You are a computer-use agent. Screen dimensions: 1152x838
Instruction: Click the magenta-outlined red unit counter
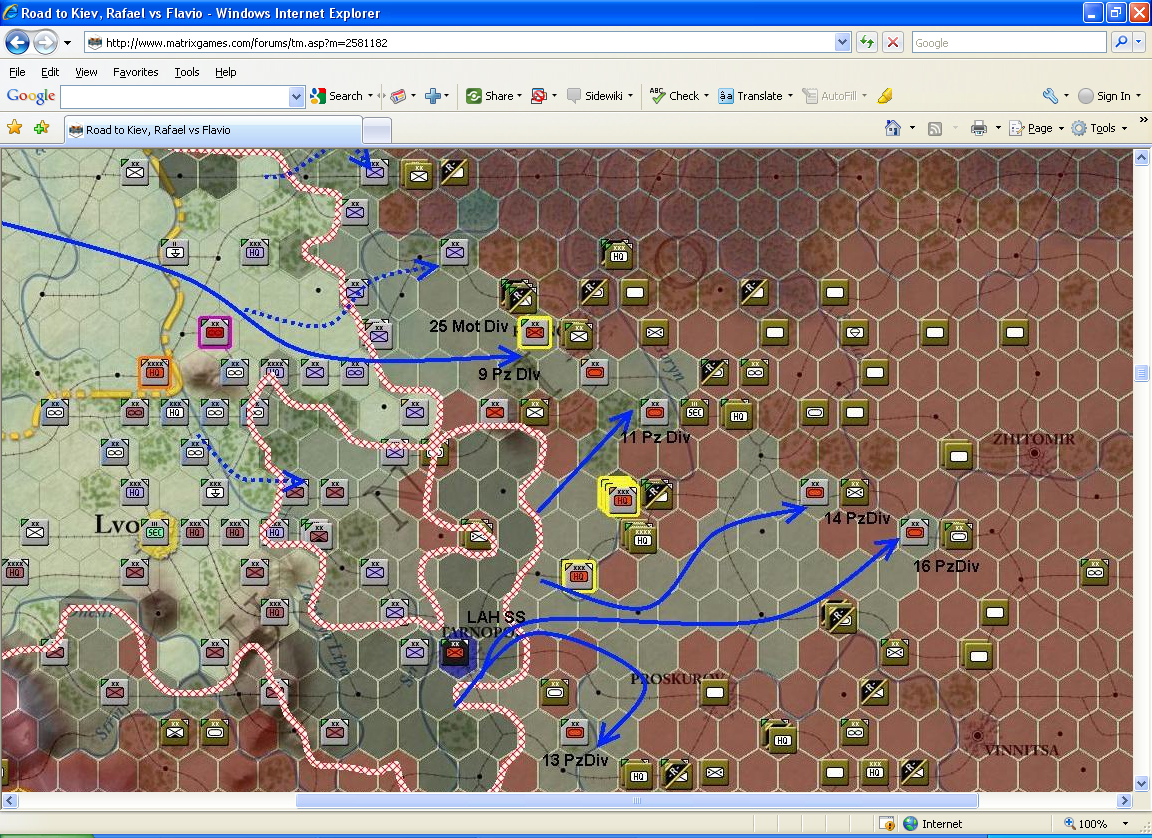tap(215, 333)
